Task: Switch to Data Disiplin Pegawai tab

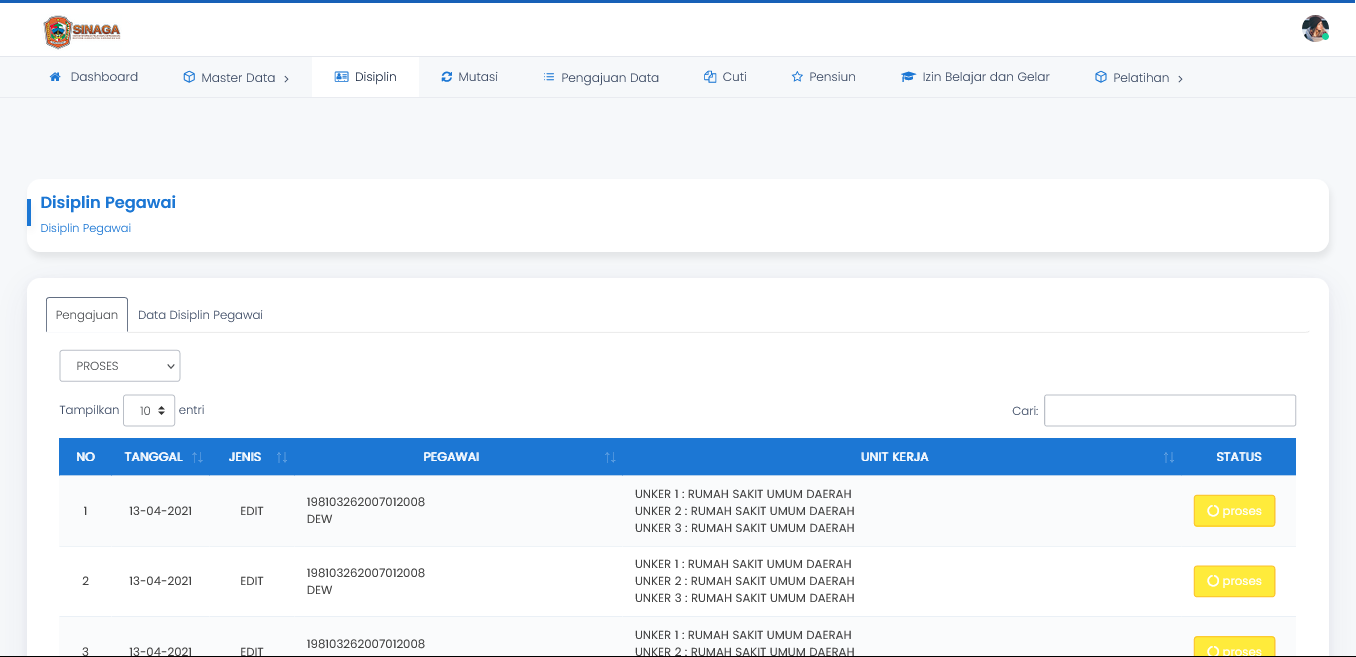Action: pyautogui.click(x=200, y=315)
